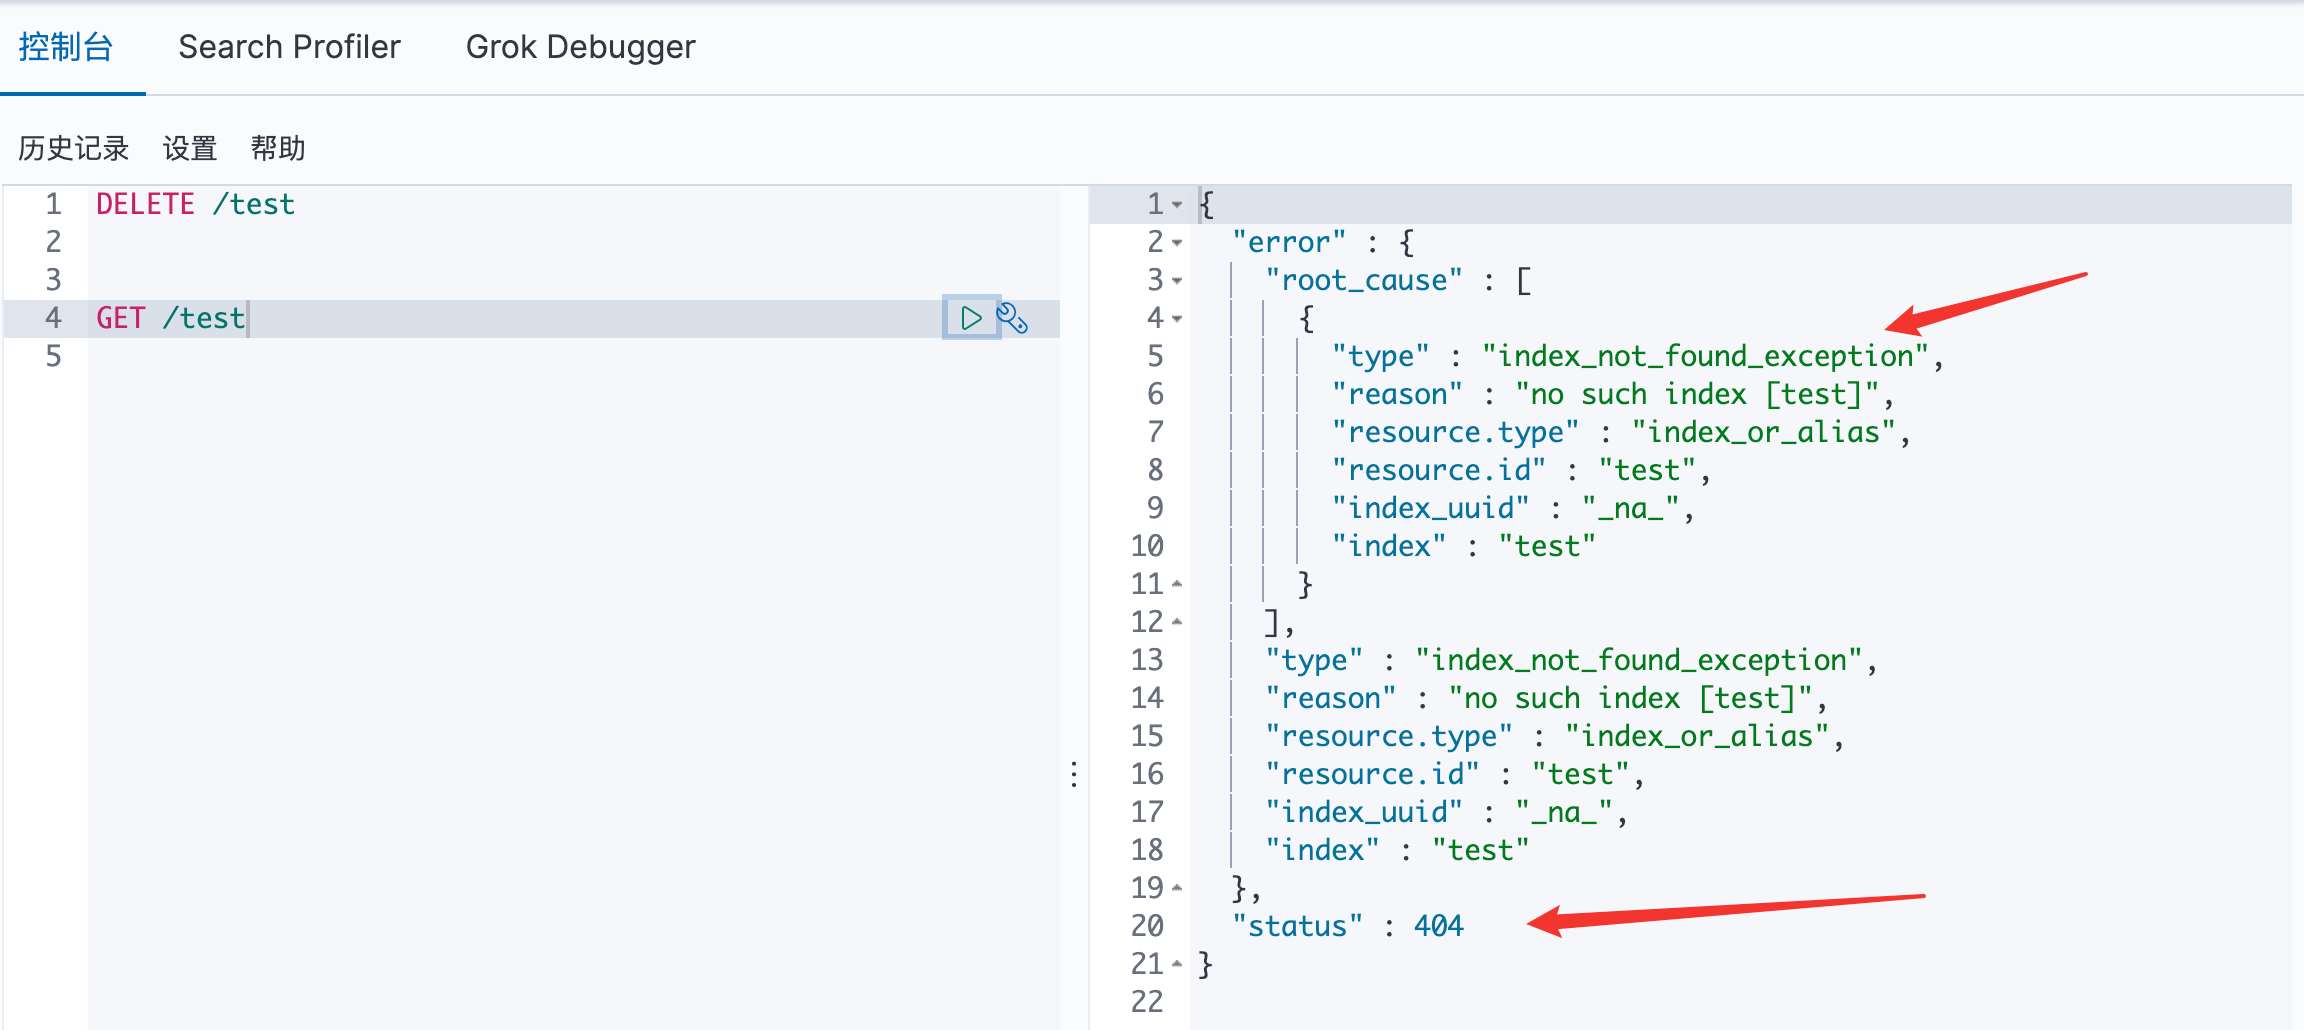The height and width of the screenshot is (1030, 2304).
Task: Click fold marker at output line 12
Action: pyautogui.click(x=1177, y=622)
